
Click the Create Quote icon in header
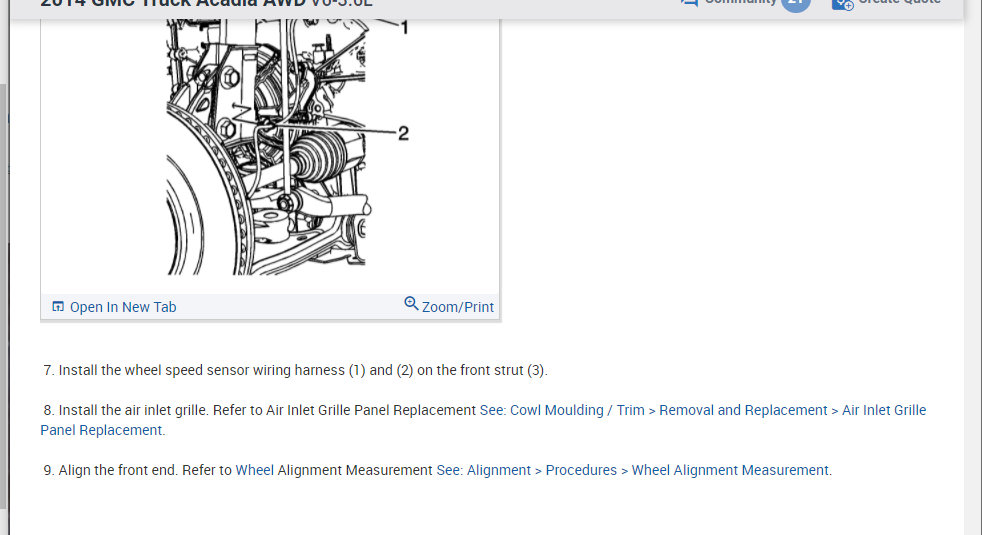[x=842, y=4]
